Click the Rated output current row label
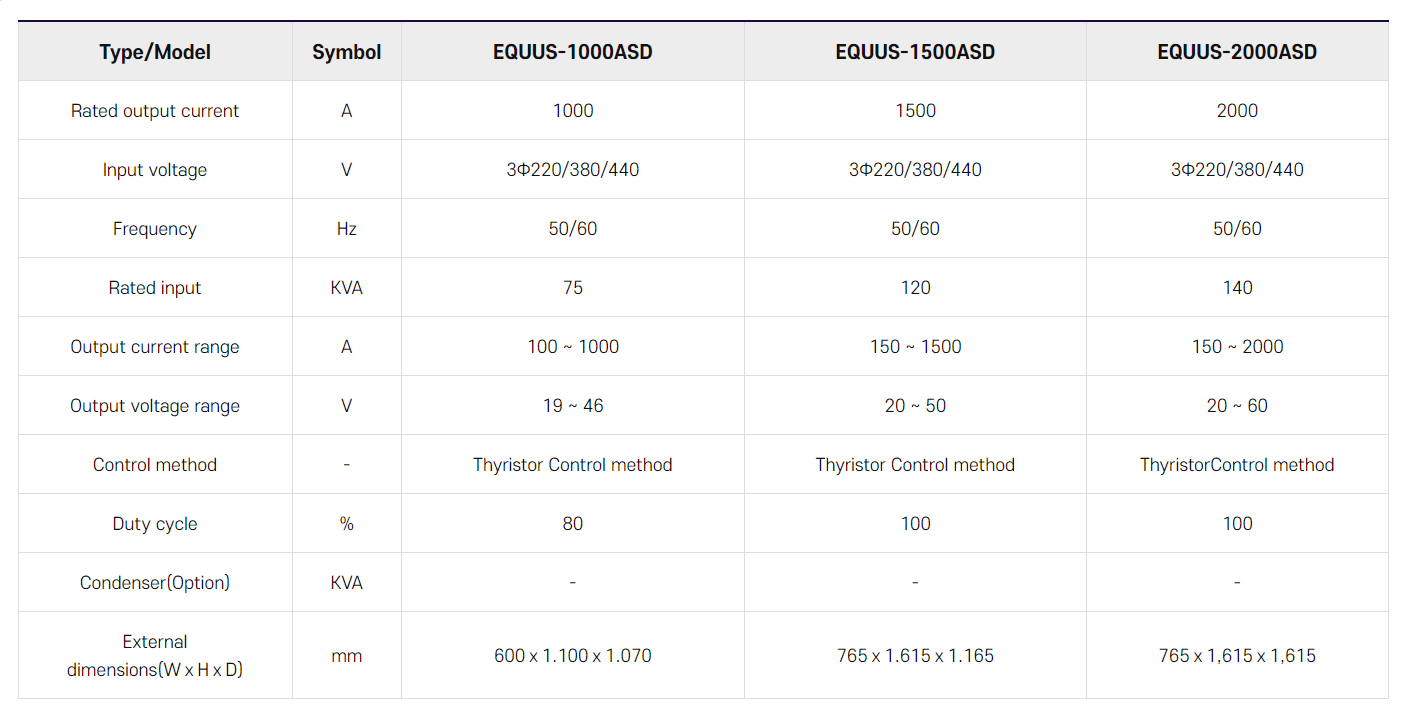The image size is (1403, 712). tap(155, 111)
